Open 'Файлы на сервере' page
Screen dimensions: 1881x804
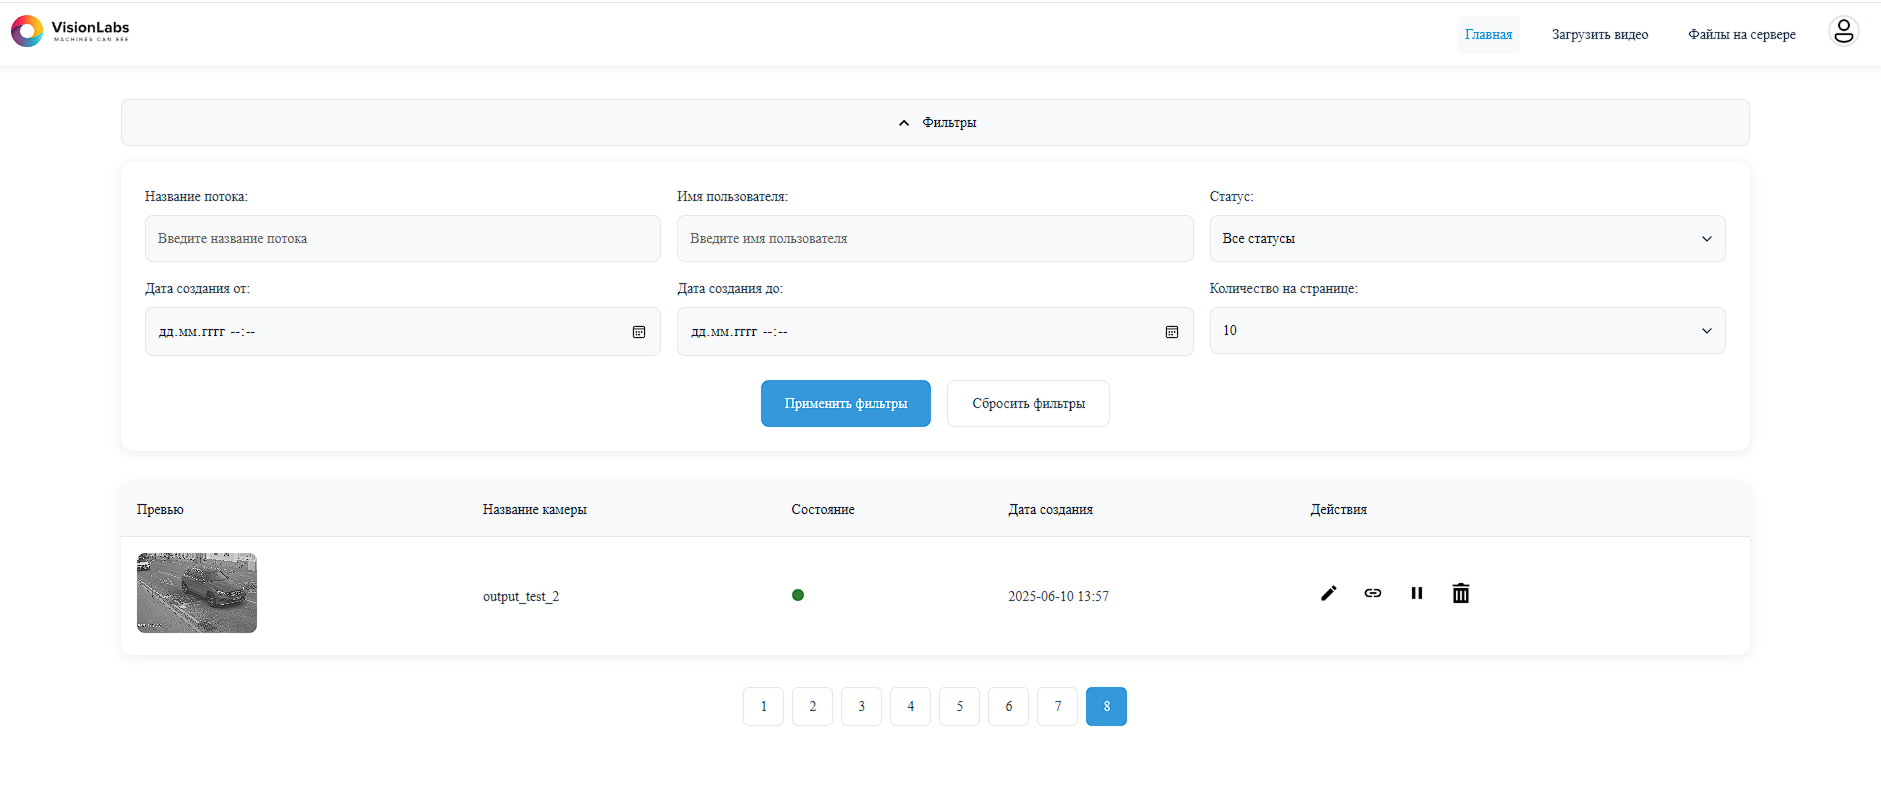(x=1742, y=34)
